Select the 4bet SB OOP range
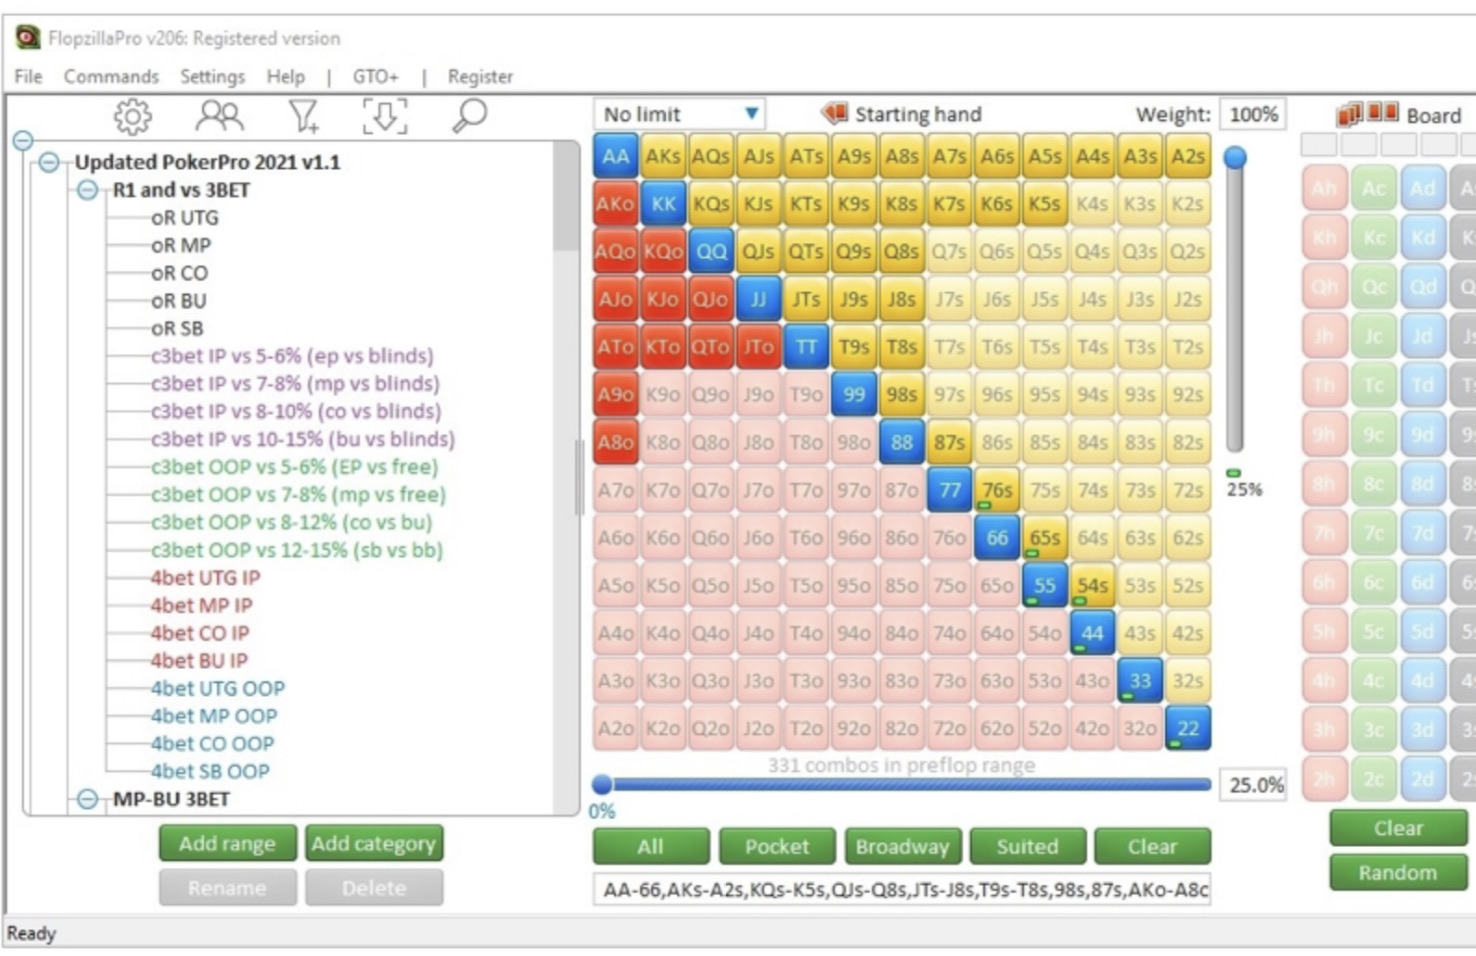The width and height of the screenshot is (1476, 956). pos(210,771)
